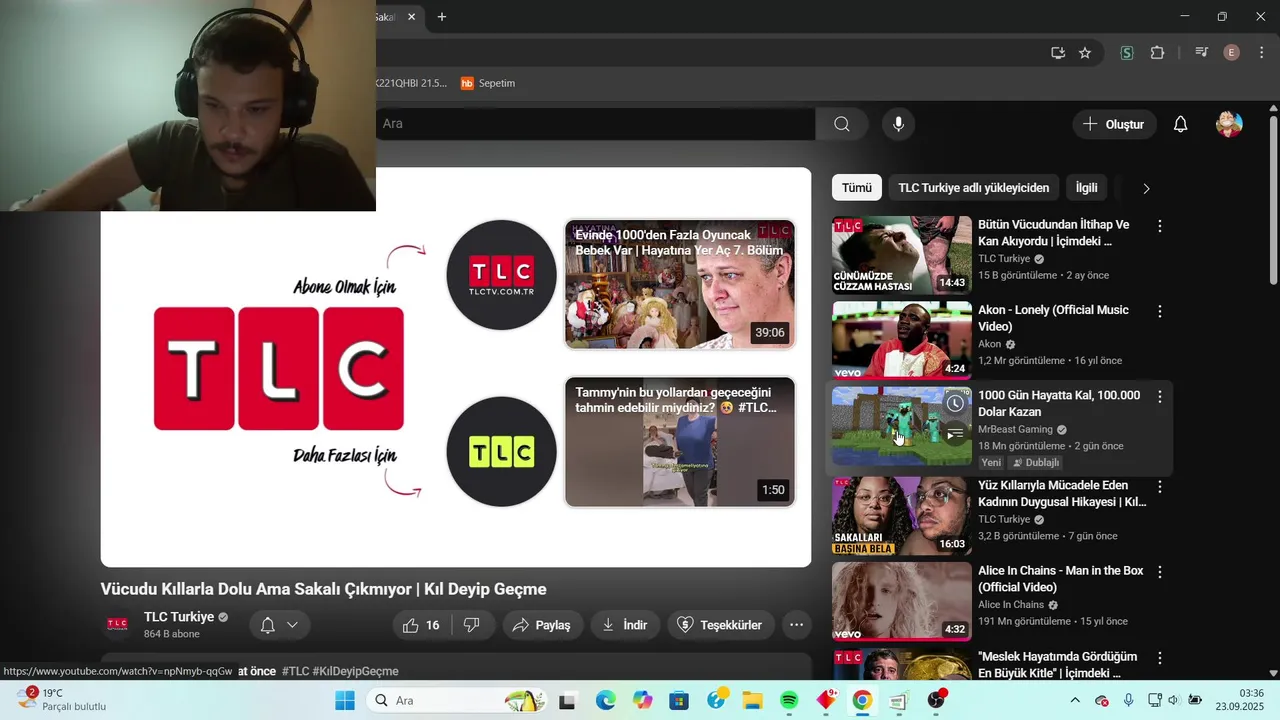
Task: Click the install app icon in address bar
Action: coord(1058,53)
